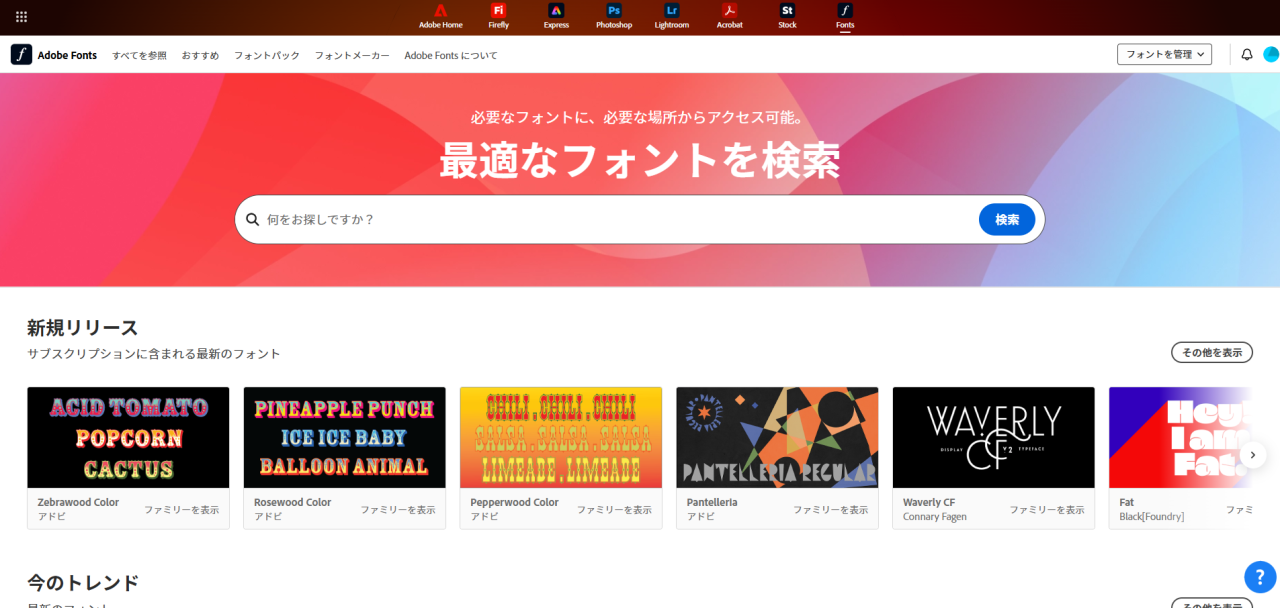
Task: Open Adobe Express icon
Action: click(556, 17)
